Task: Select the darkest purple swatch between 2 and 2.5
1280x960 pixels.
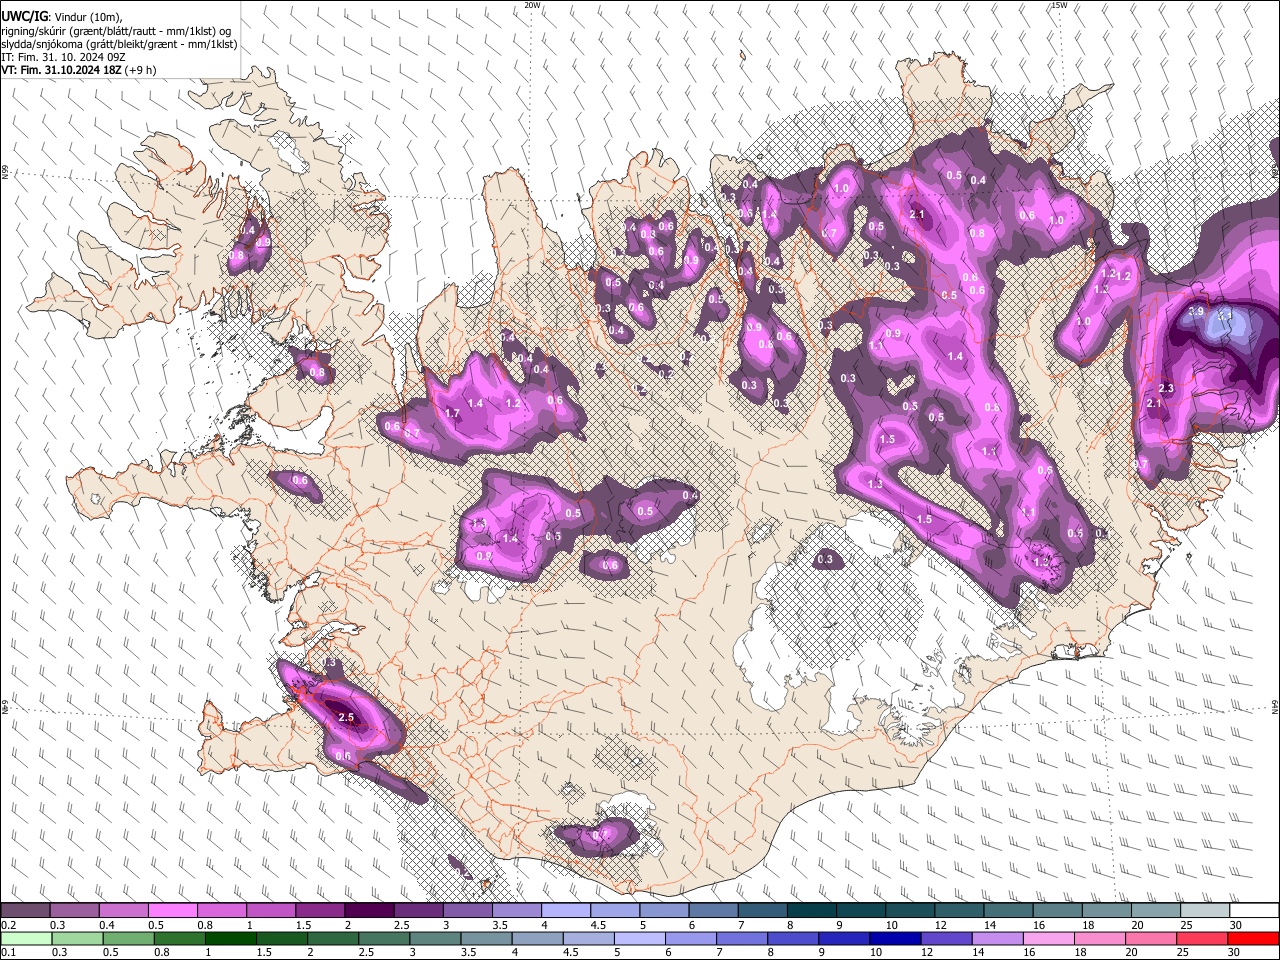Action: tap(368, 911)
